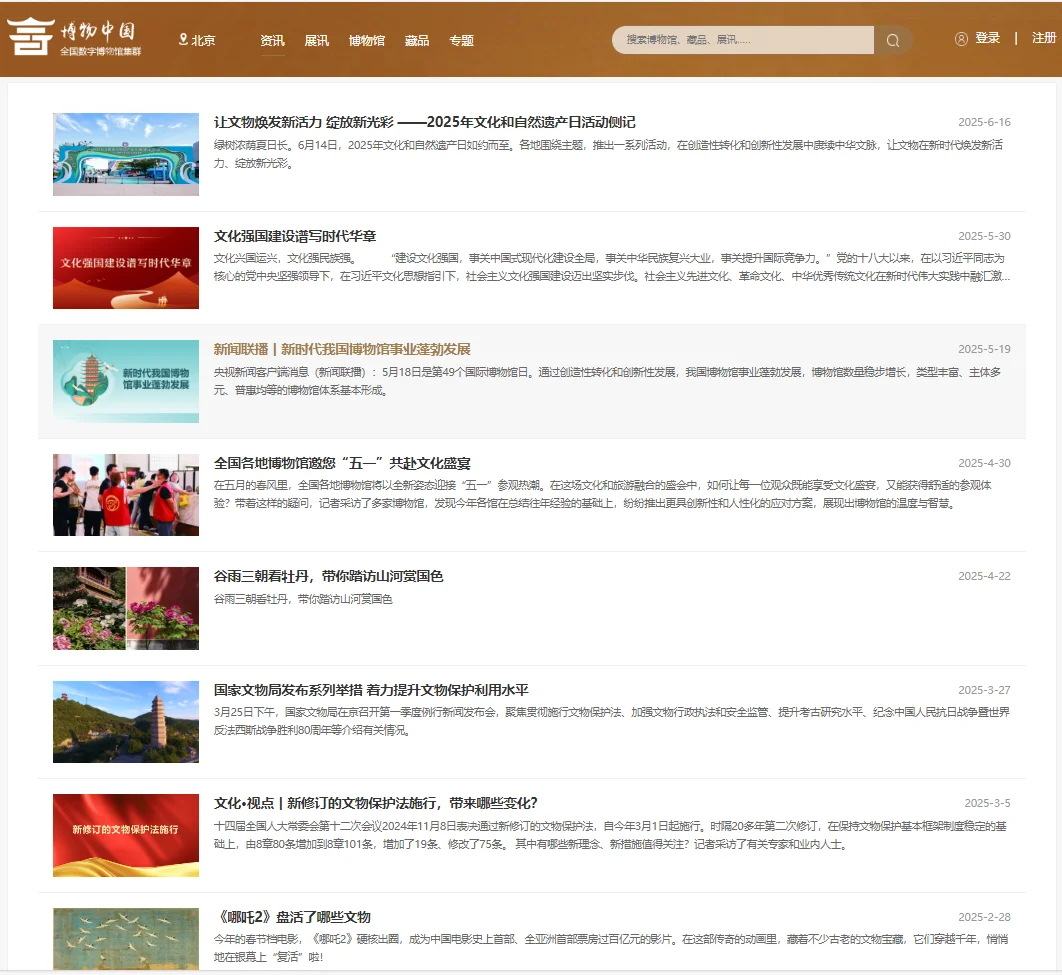The width and height of the screenshot is (1062, 975).
Task: Click the grey 谷雨三朝看牡丹 summary line
Action: click(303, 599)
